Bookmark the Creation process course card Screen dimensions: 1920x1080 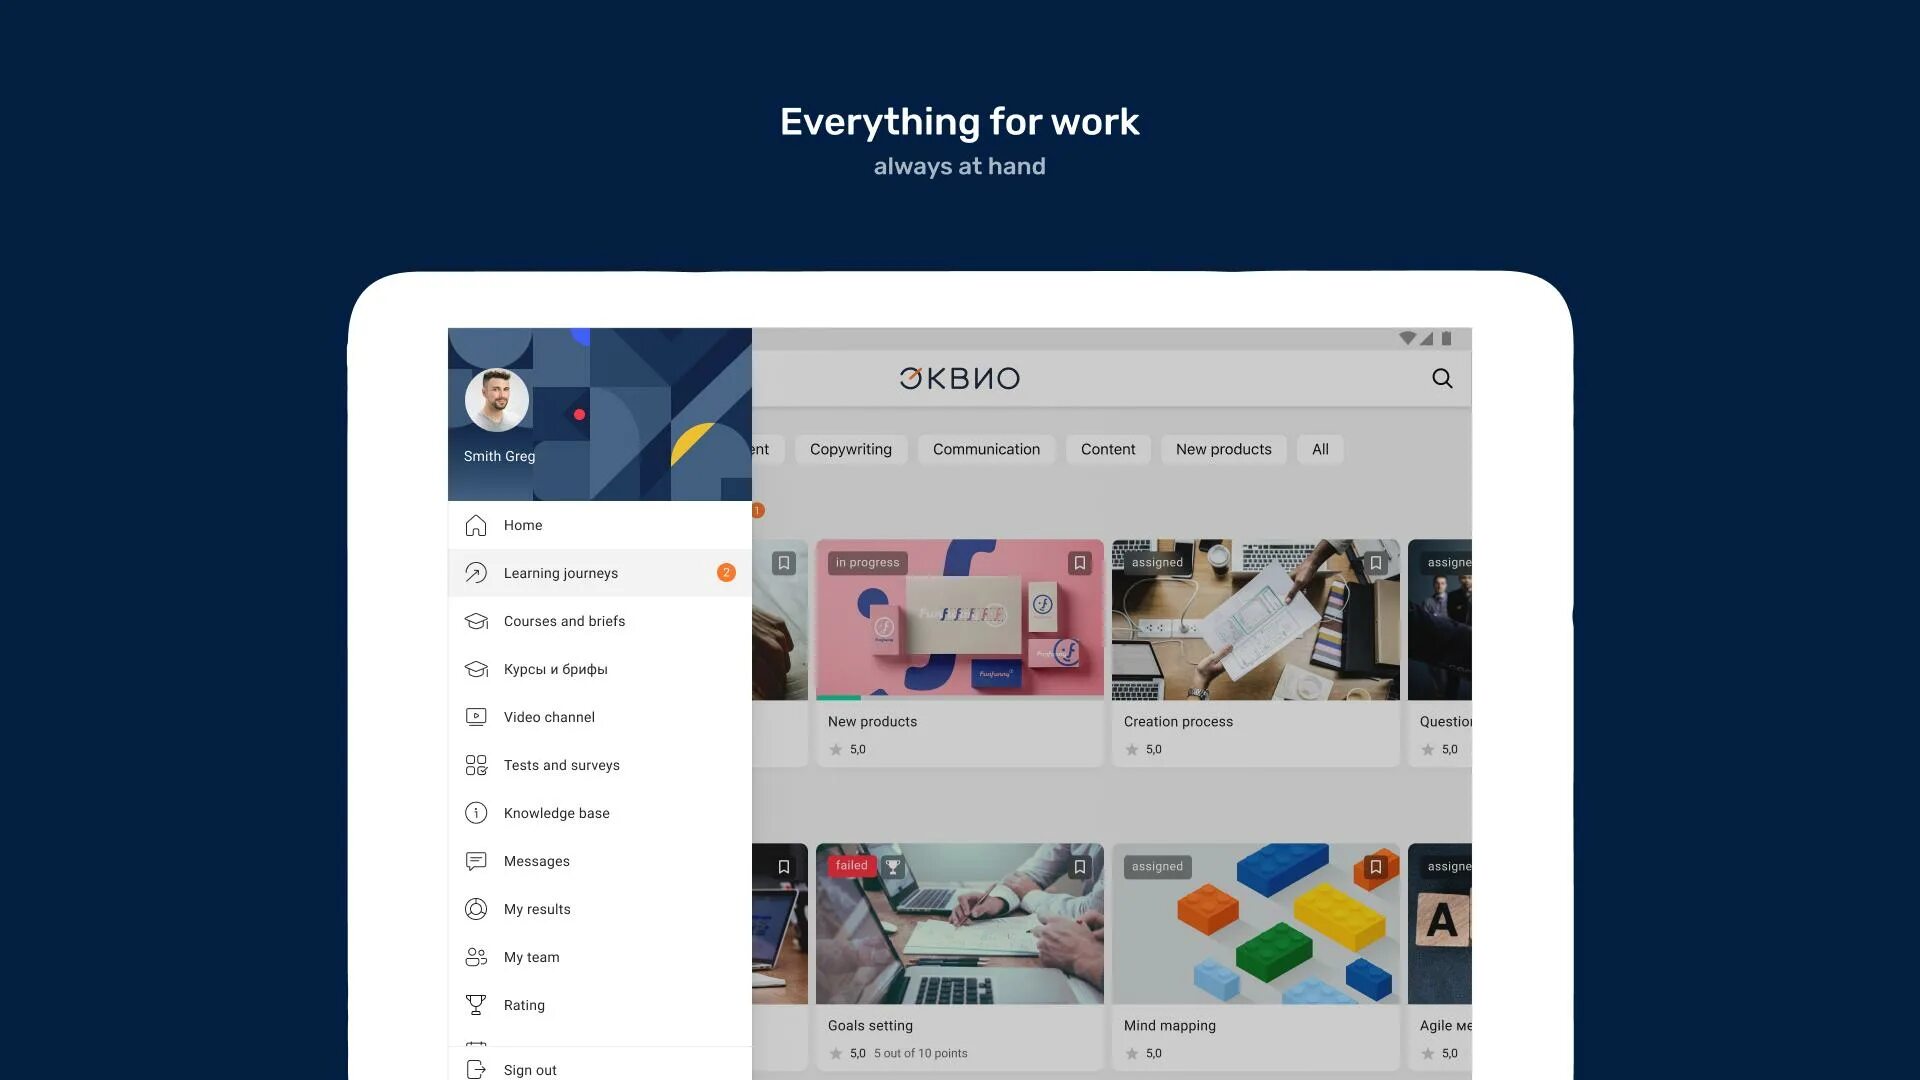pos(1376,563)
